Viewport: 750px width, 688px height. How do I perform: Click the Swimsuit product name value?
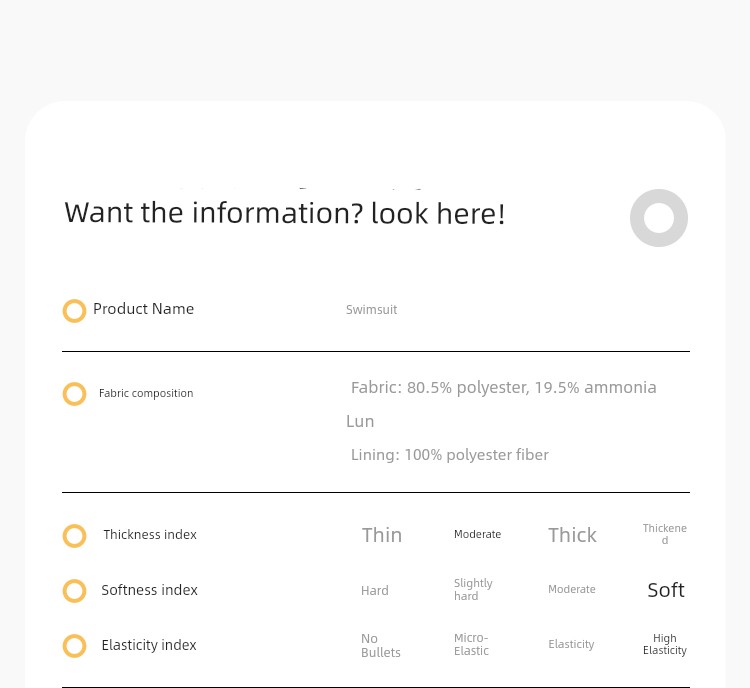point(371,310)
